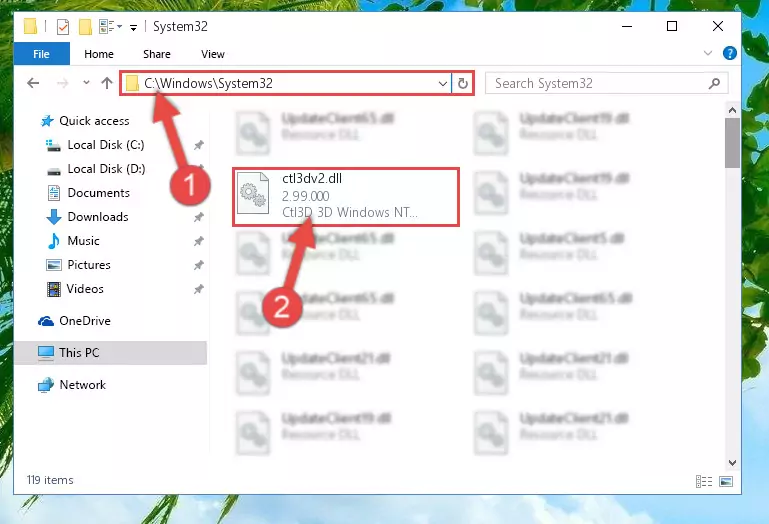Open the File ribbon tab
This screenshot has width=769, height=524.
[x=41, y=54]
